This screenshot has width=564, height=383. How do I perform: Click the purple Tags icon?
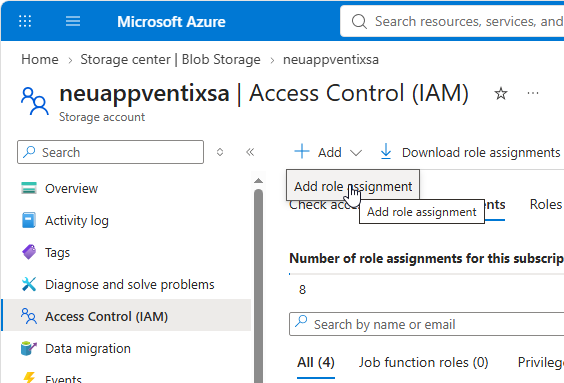pos(29,252)
